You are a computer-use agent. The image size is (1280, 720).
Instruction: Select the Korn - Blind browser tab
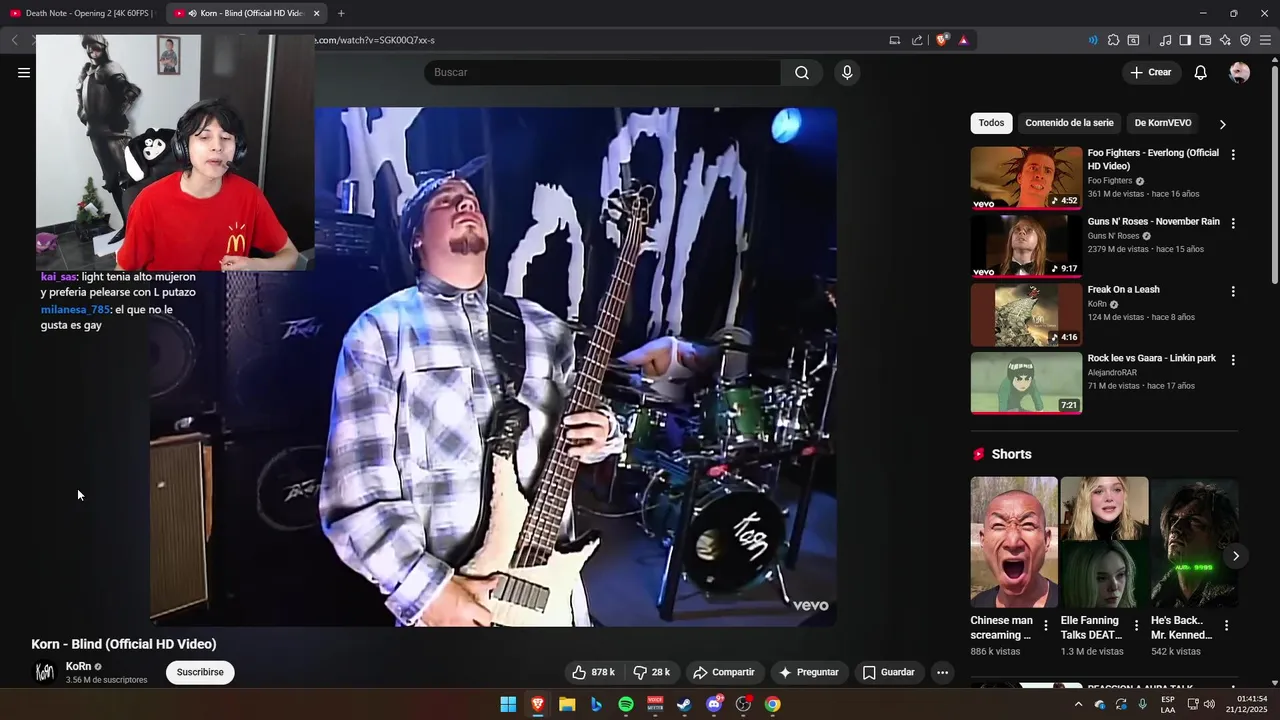tap(245, 13)
